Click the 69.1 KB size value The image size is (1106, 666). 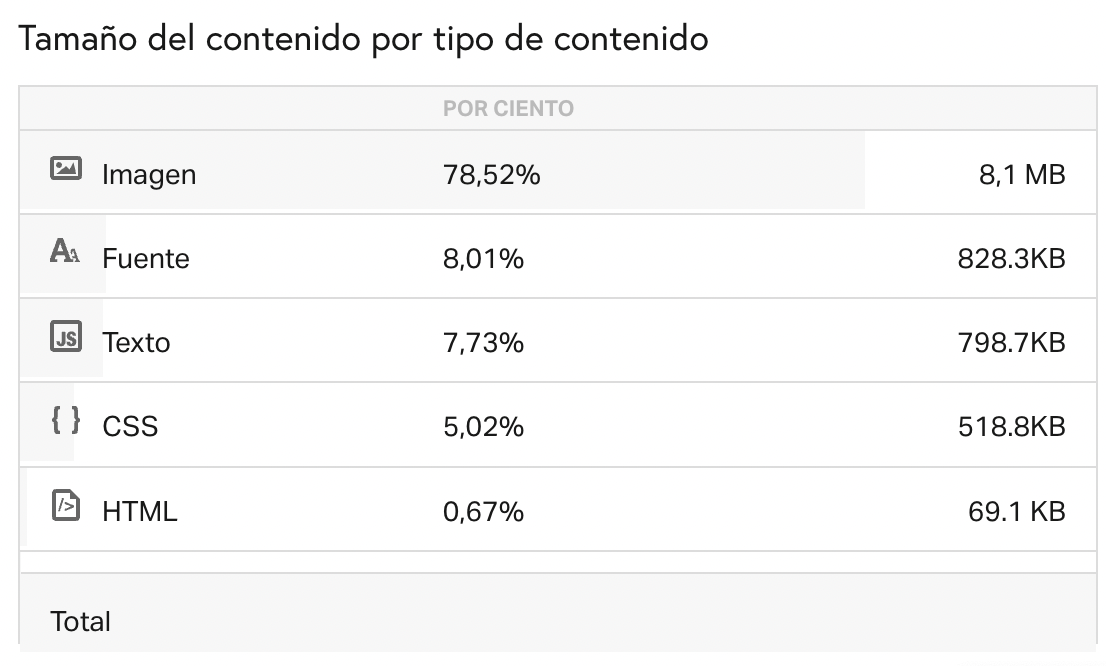coord(1016,511)
